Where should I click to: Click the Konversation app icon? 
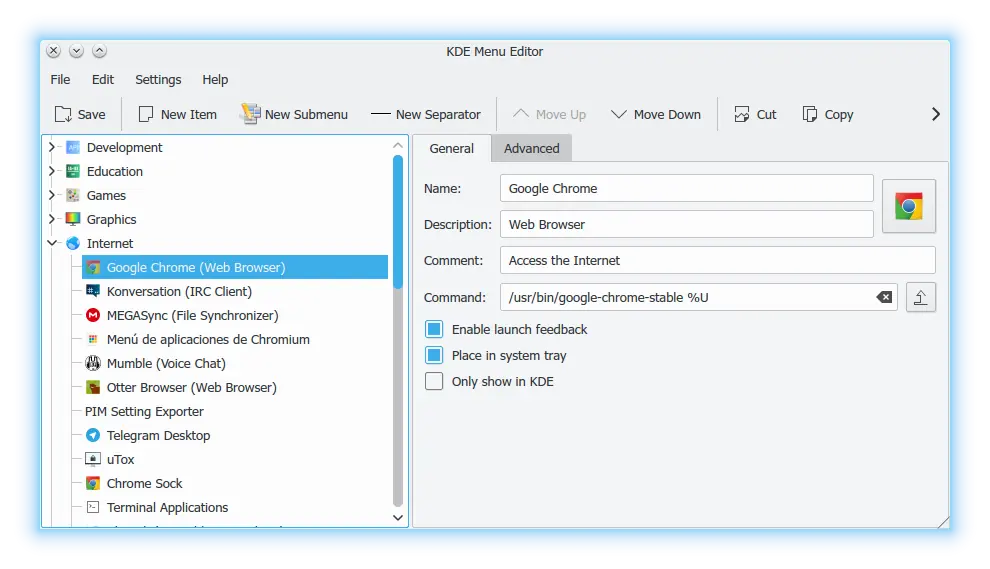coord(93,291)
